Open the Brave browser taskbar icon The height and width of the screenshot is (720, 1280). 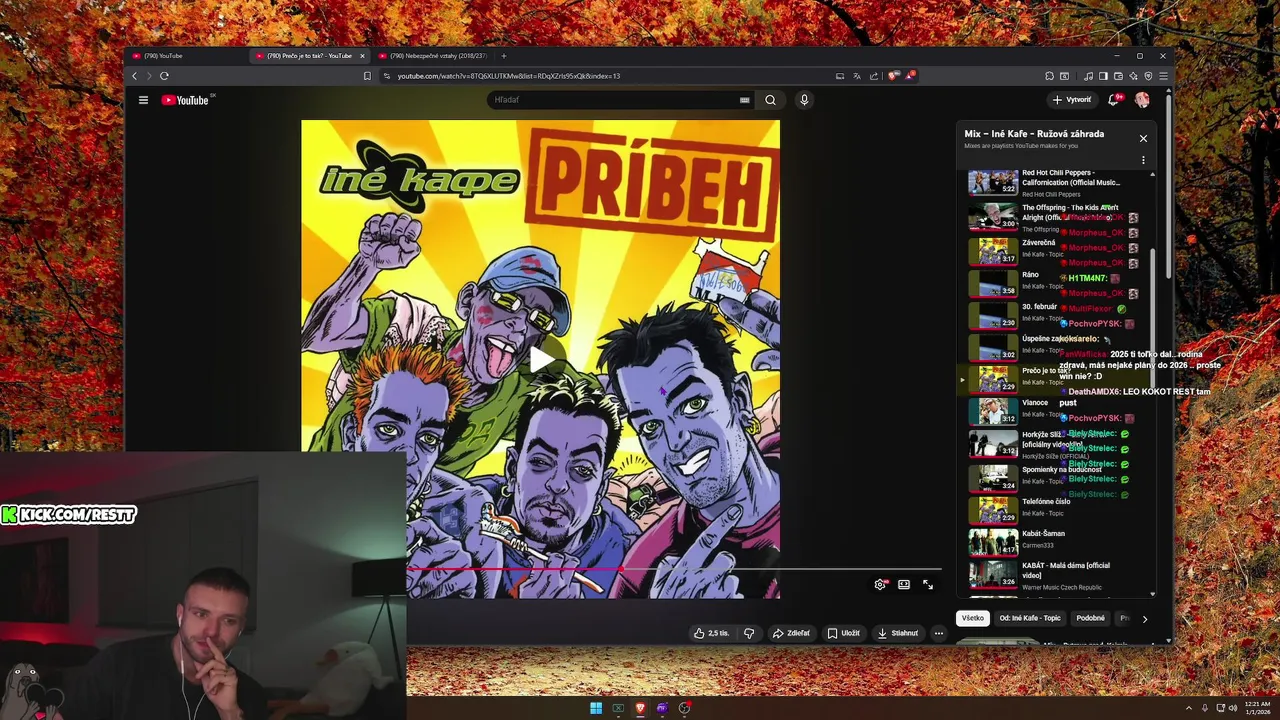point(640,708)
